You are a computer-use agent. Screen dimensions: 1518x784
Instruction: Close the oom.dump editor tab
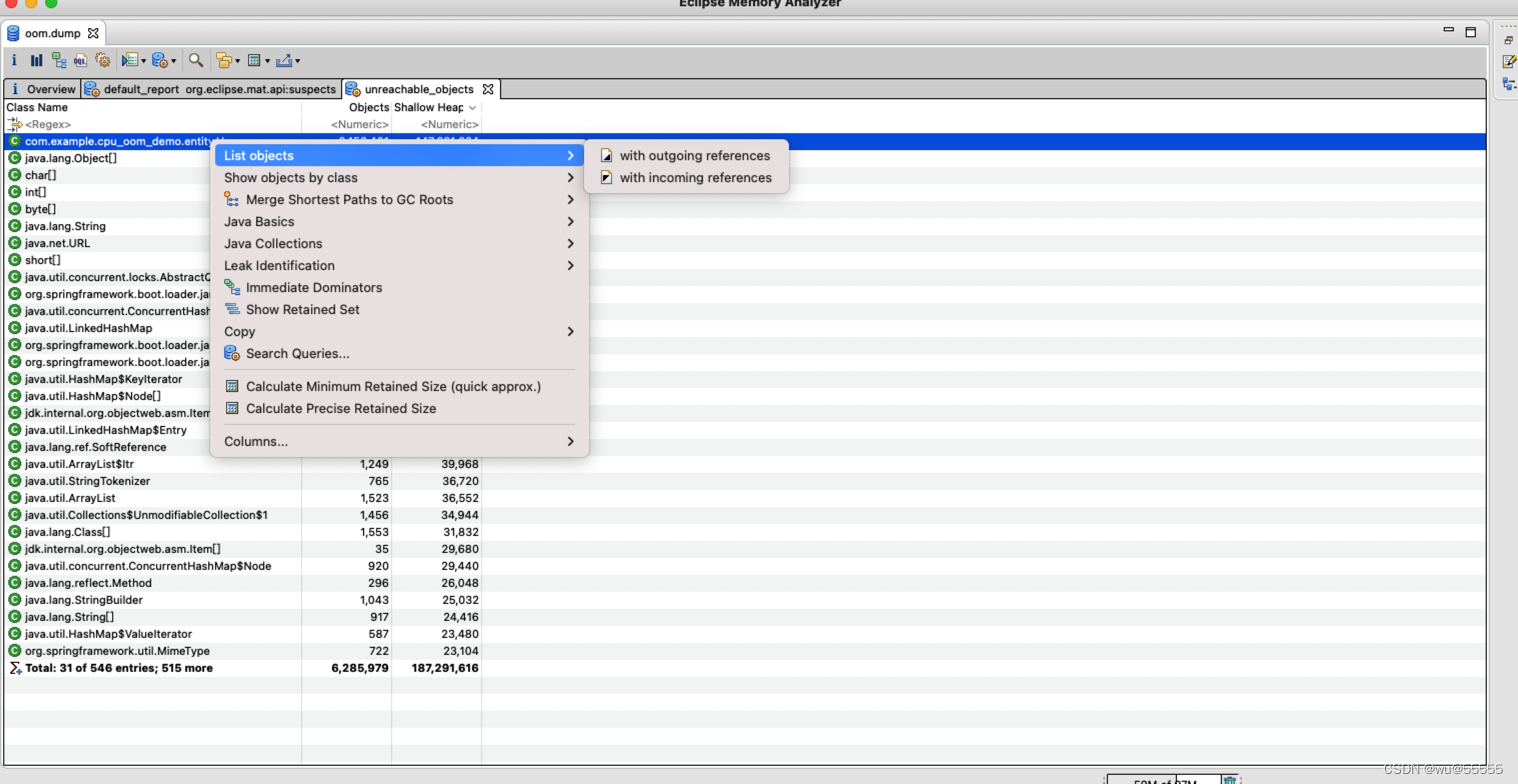click(93, 33)
